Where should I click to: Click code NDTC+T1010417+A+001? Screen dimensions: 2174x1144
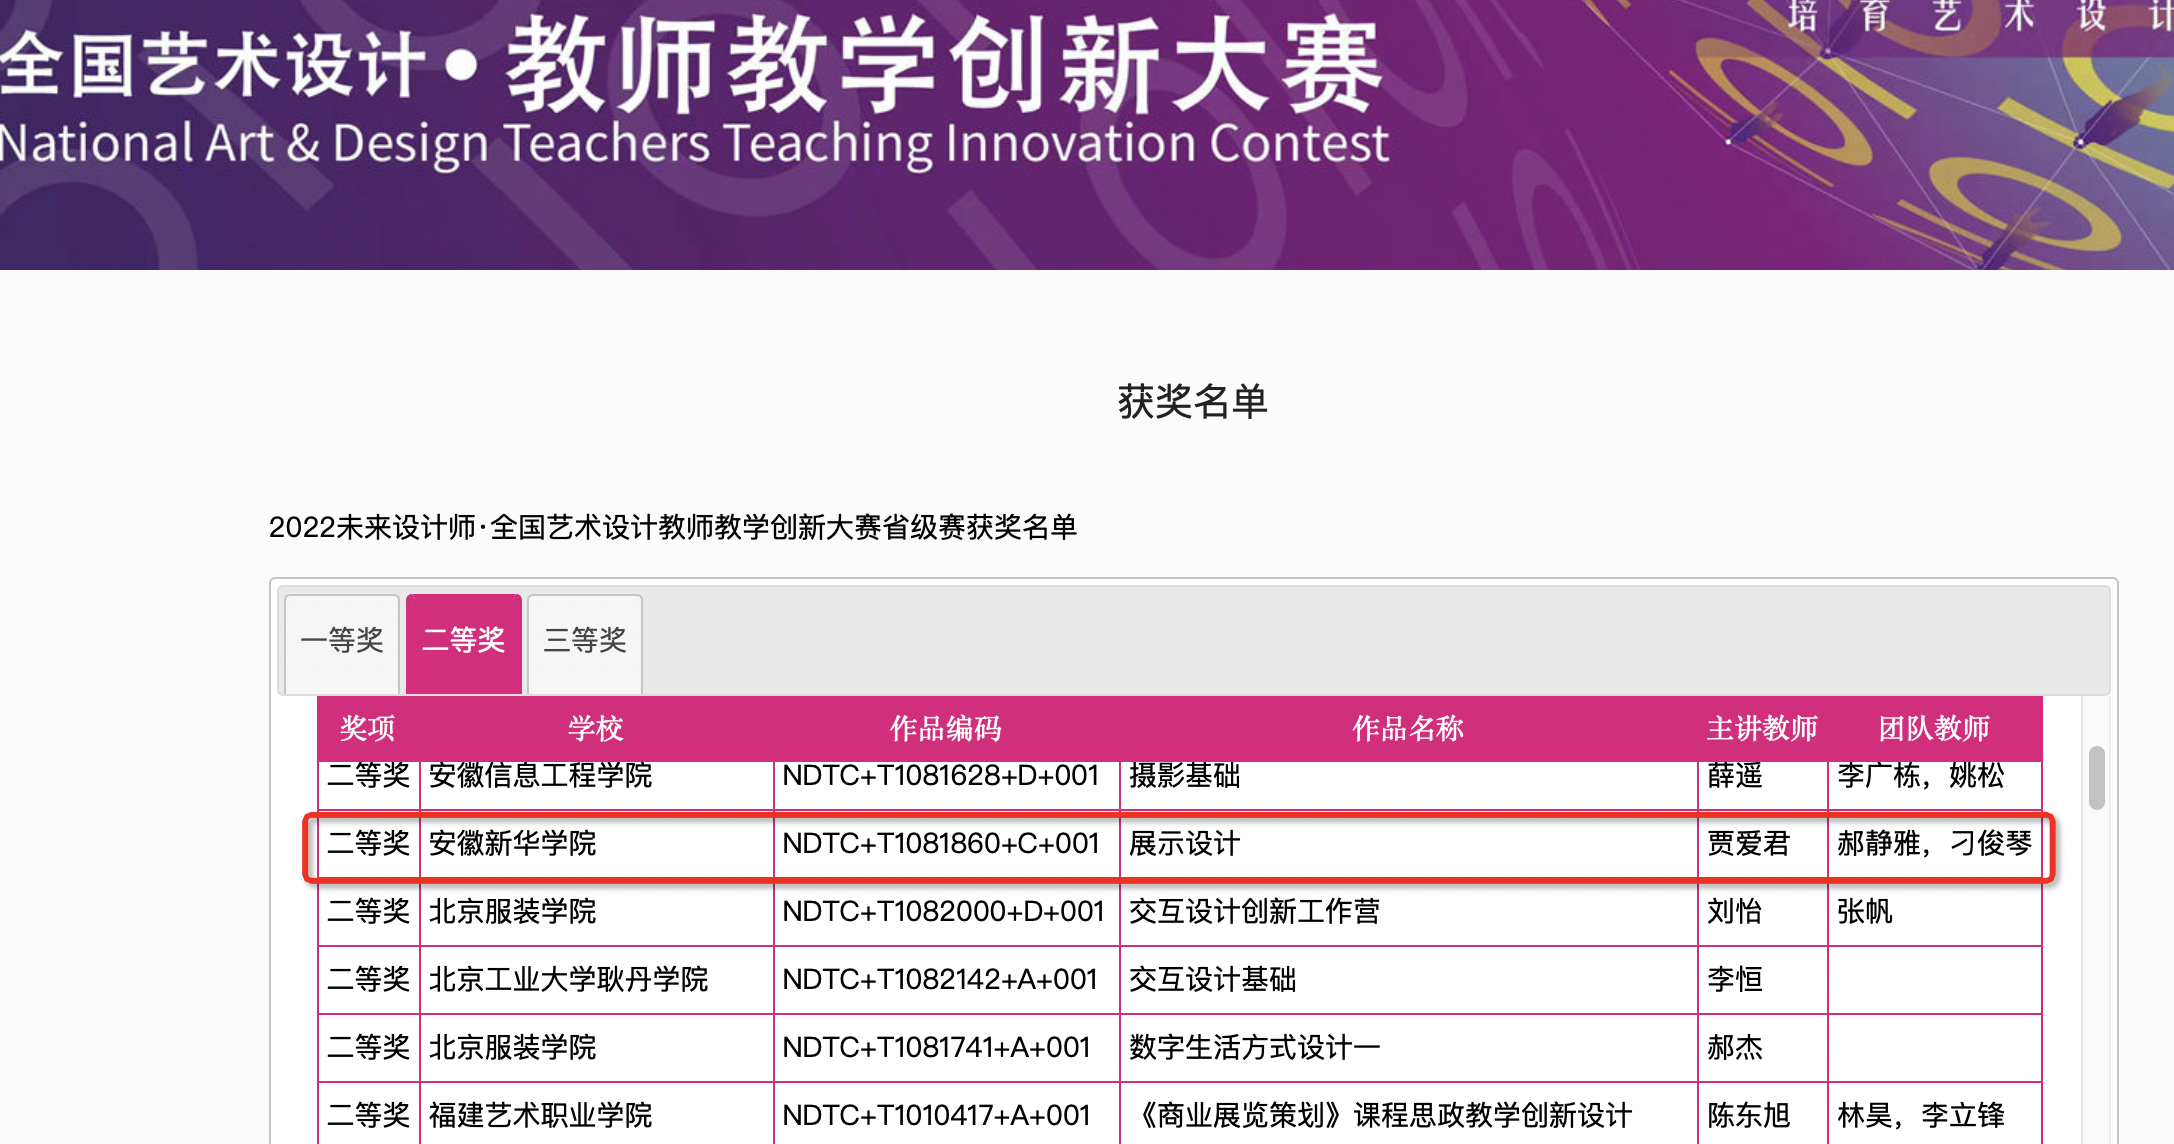[937, 1115]
